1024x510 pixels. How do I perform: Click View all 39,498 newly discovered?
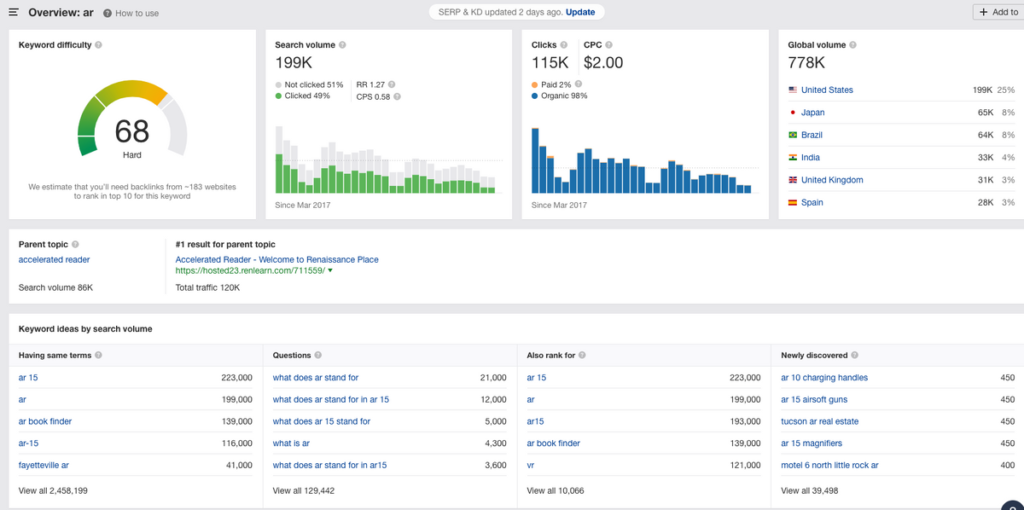click(x=810, y=490)
